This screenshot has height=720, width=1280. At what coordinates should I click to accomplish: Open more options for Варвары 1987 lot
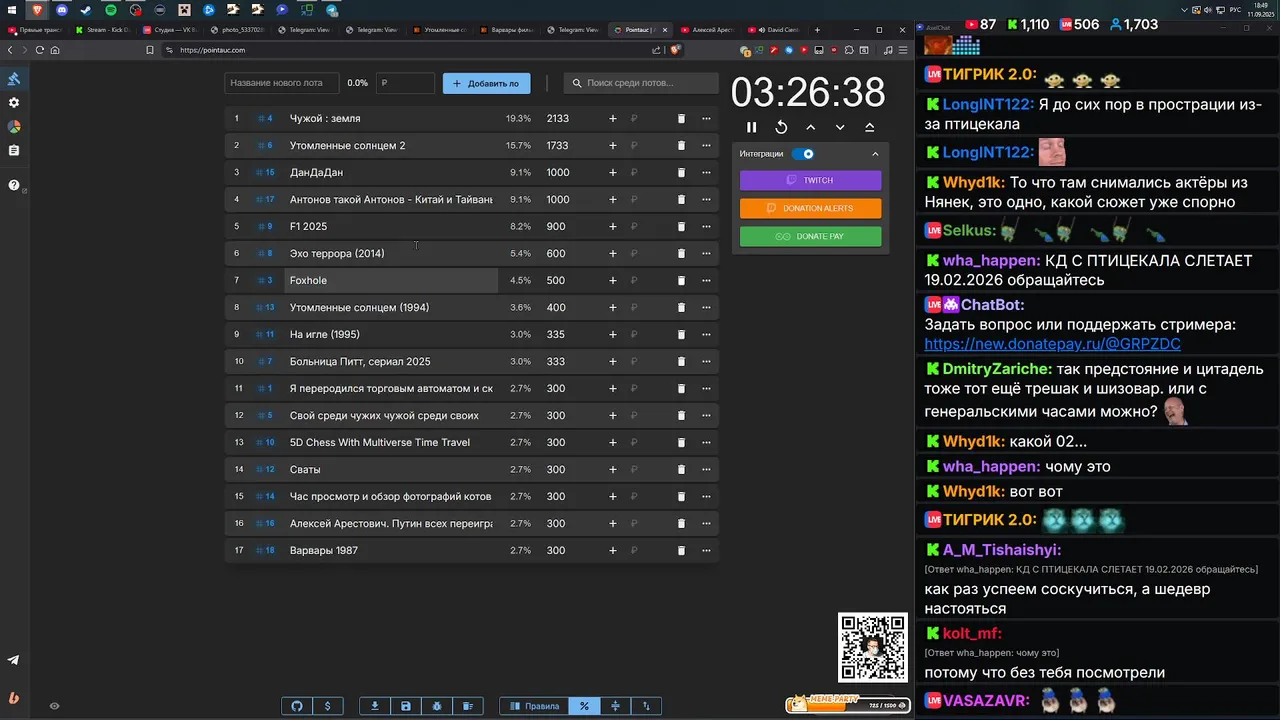(x=706, y=550)
